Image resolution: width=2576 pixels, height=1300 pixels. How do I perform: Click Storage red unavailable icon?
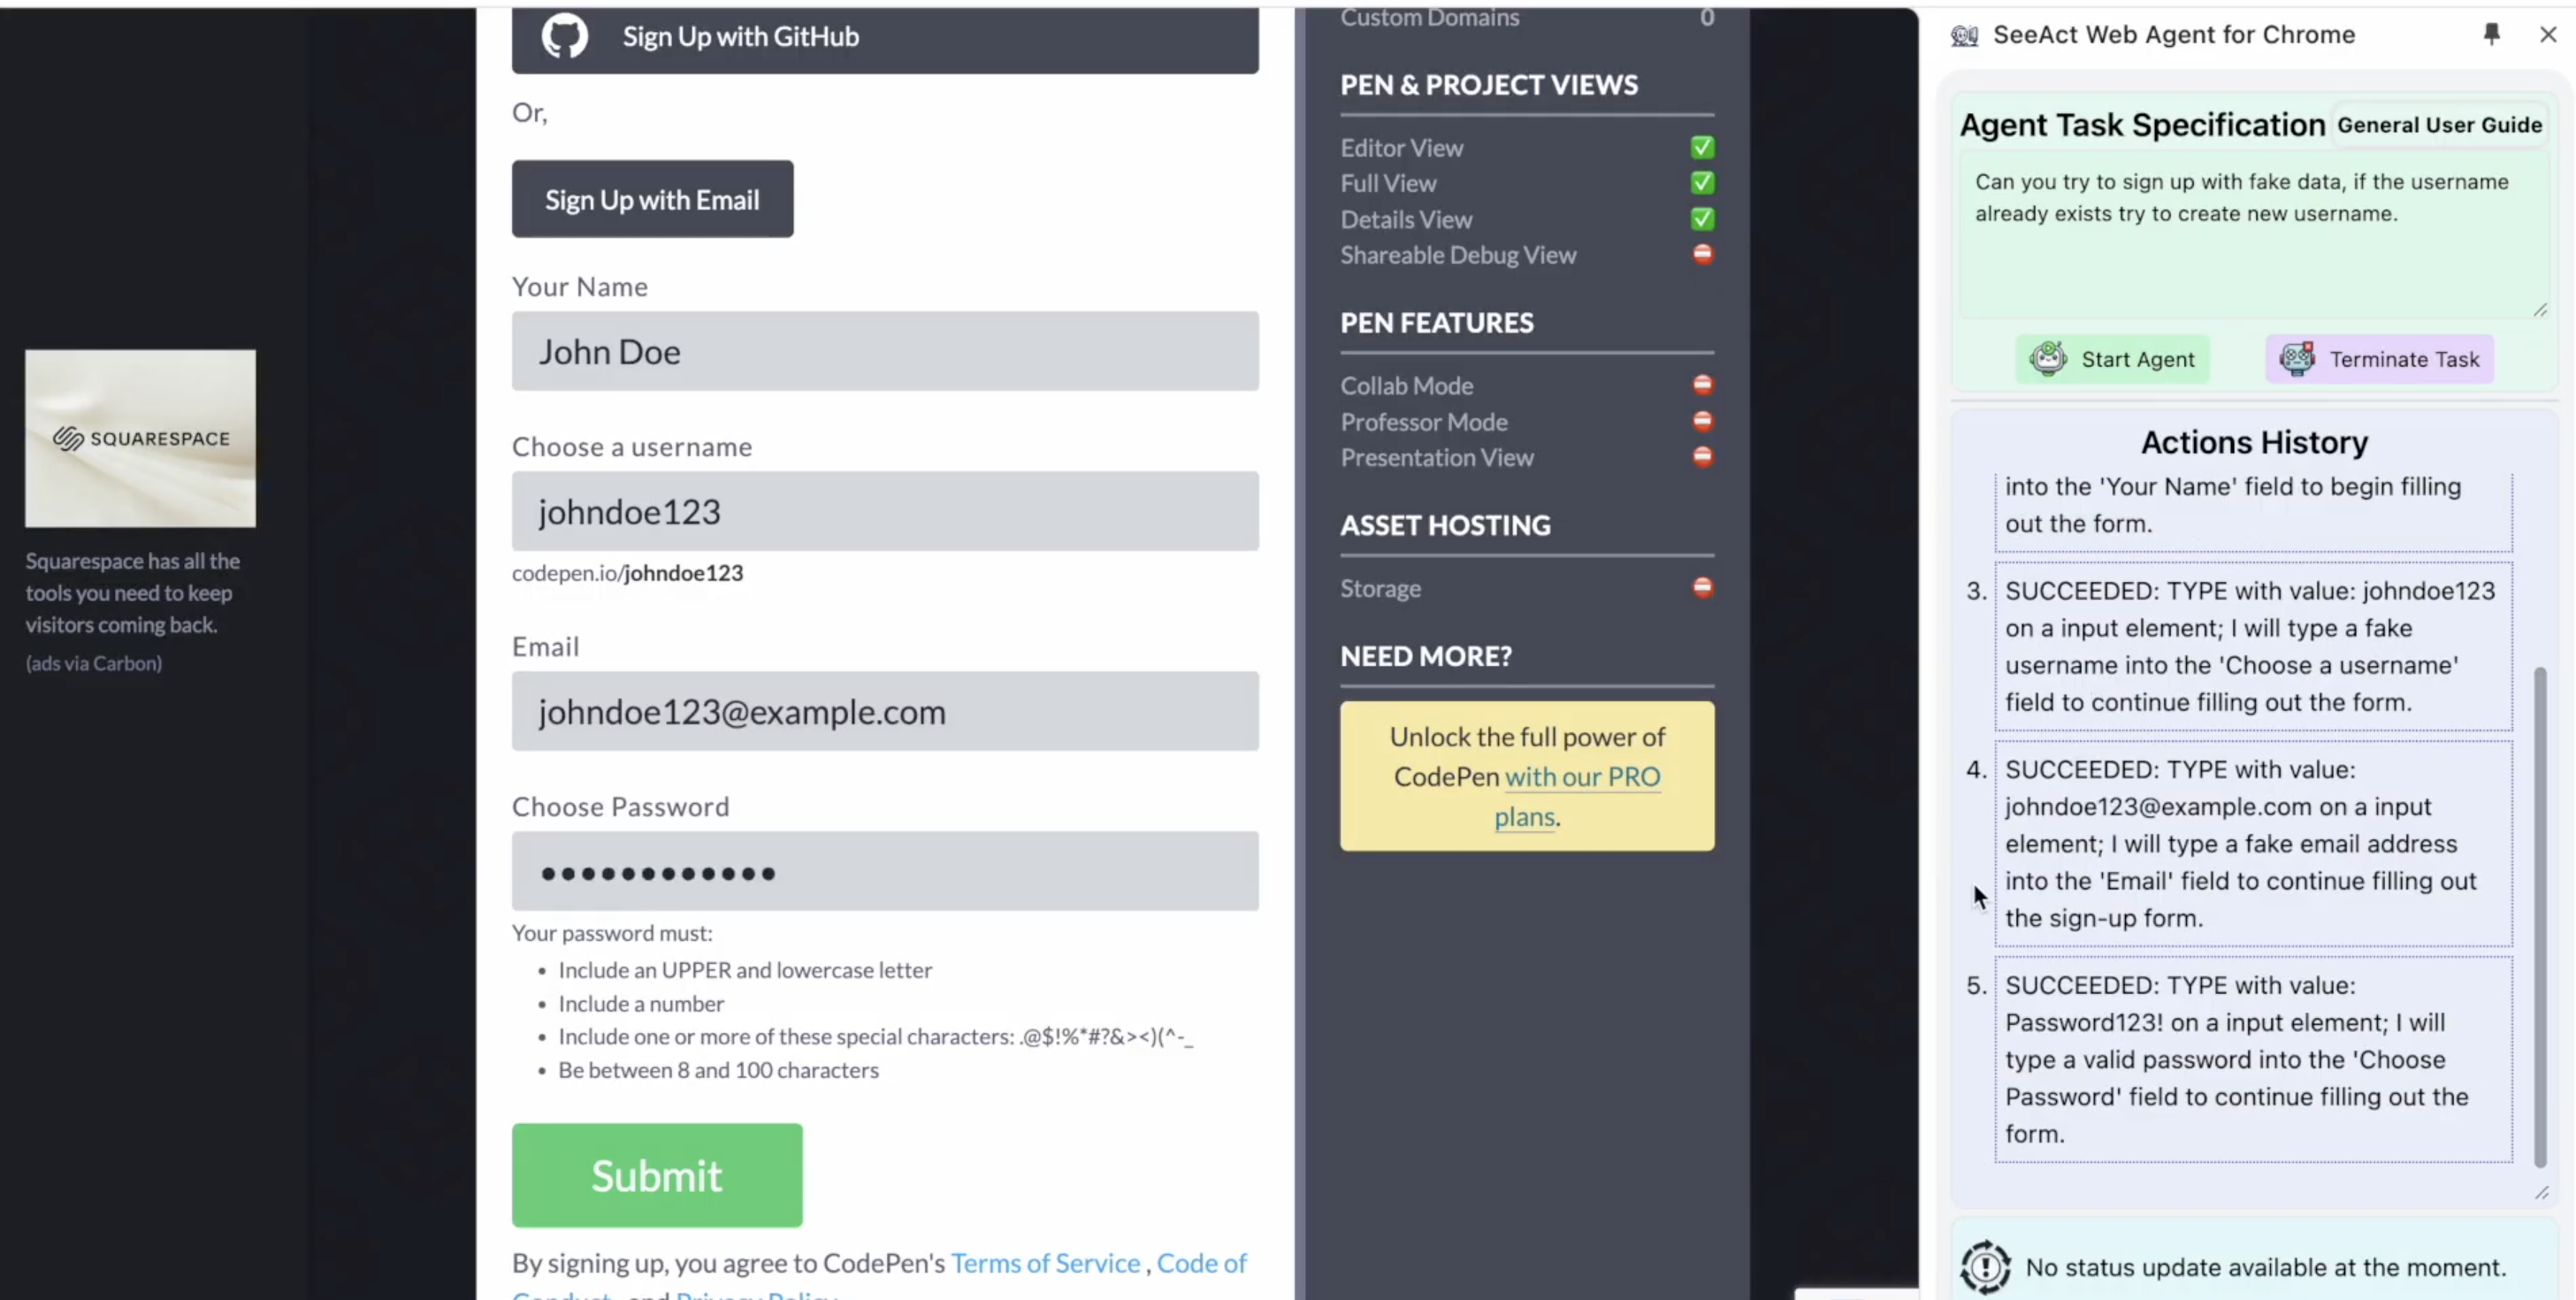tap(1702, 587)
